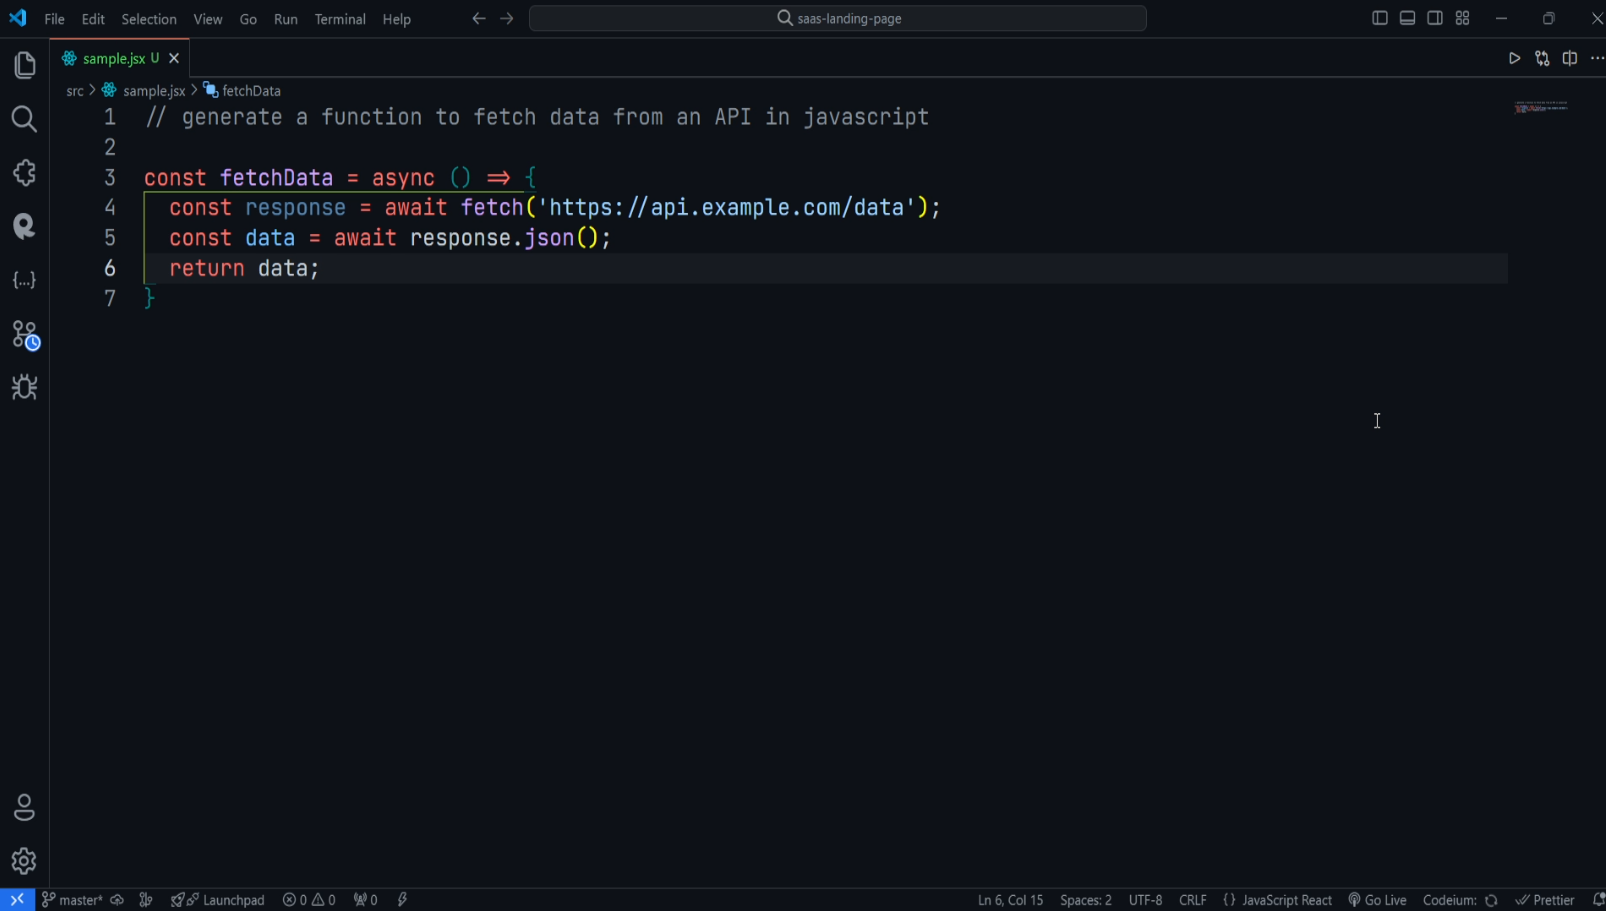
Task: Open the Help menu
Action: pyautogui.click(x=397, y=19)
